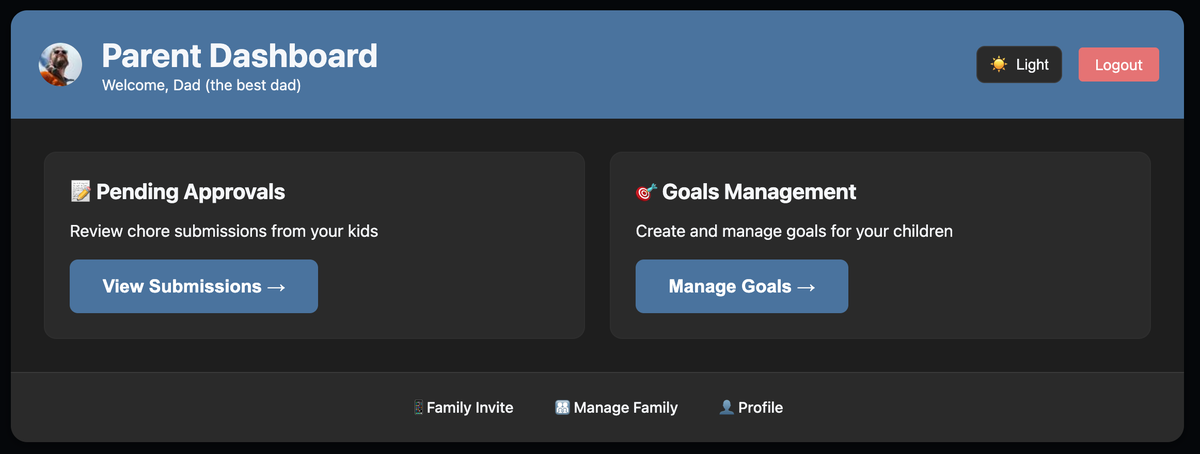Click the memo icon beside Pending Approvals
Screen dimensions: 1200x454
tap(81, 192)
